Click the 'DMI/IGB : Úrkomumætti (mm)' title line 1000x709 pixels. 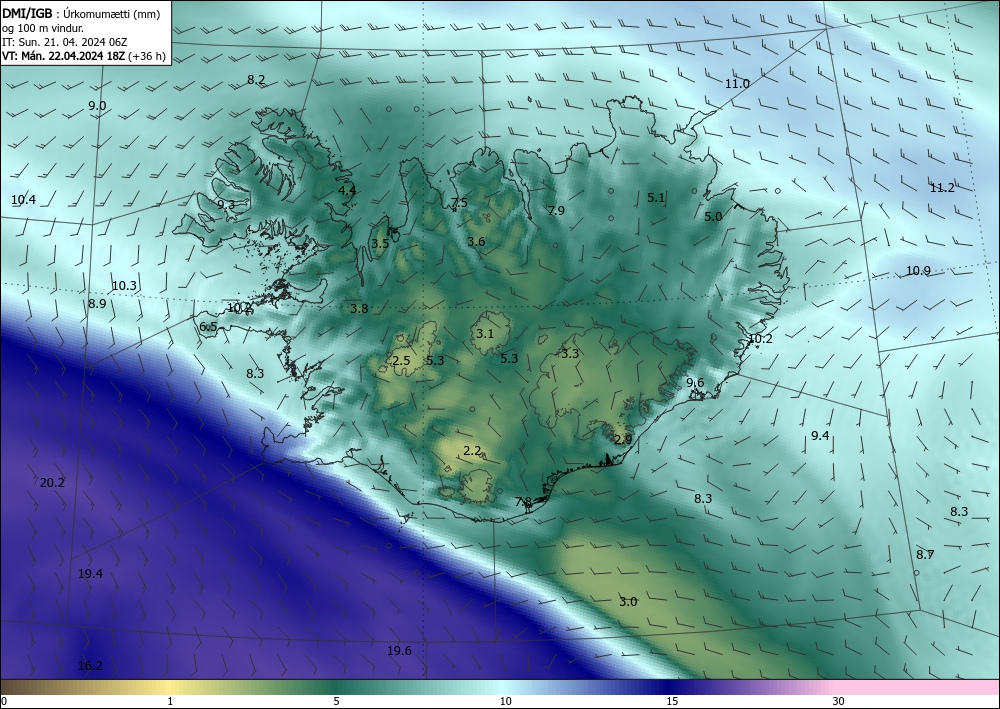[80, 14]
